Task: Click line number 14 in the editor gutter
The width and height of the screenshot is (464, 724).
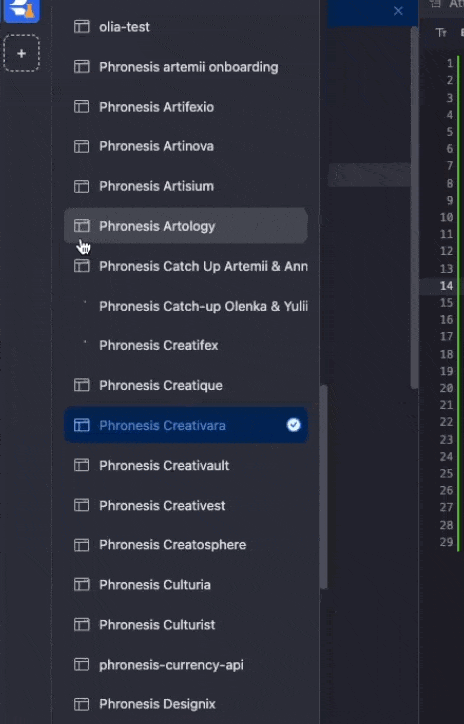Action: point(446,286)
